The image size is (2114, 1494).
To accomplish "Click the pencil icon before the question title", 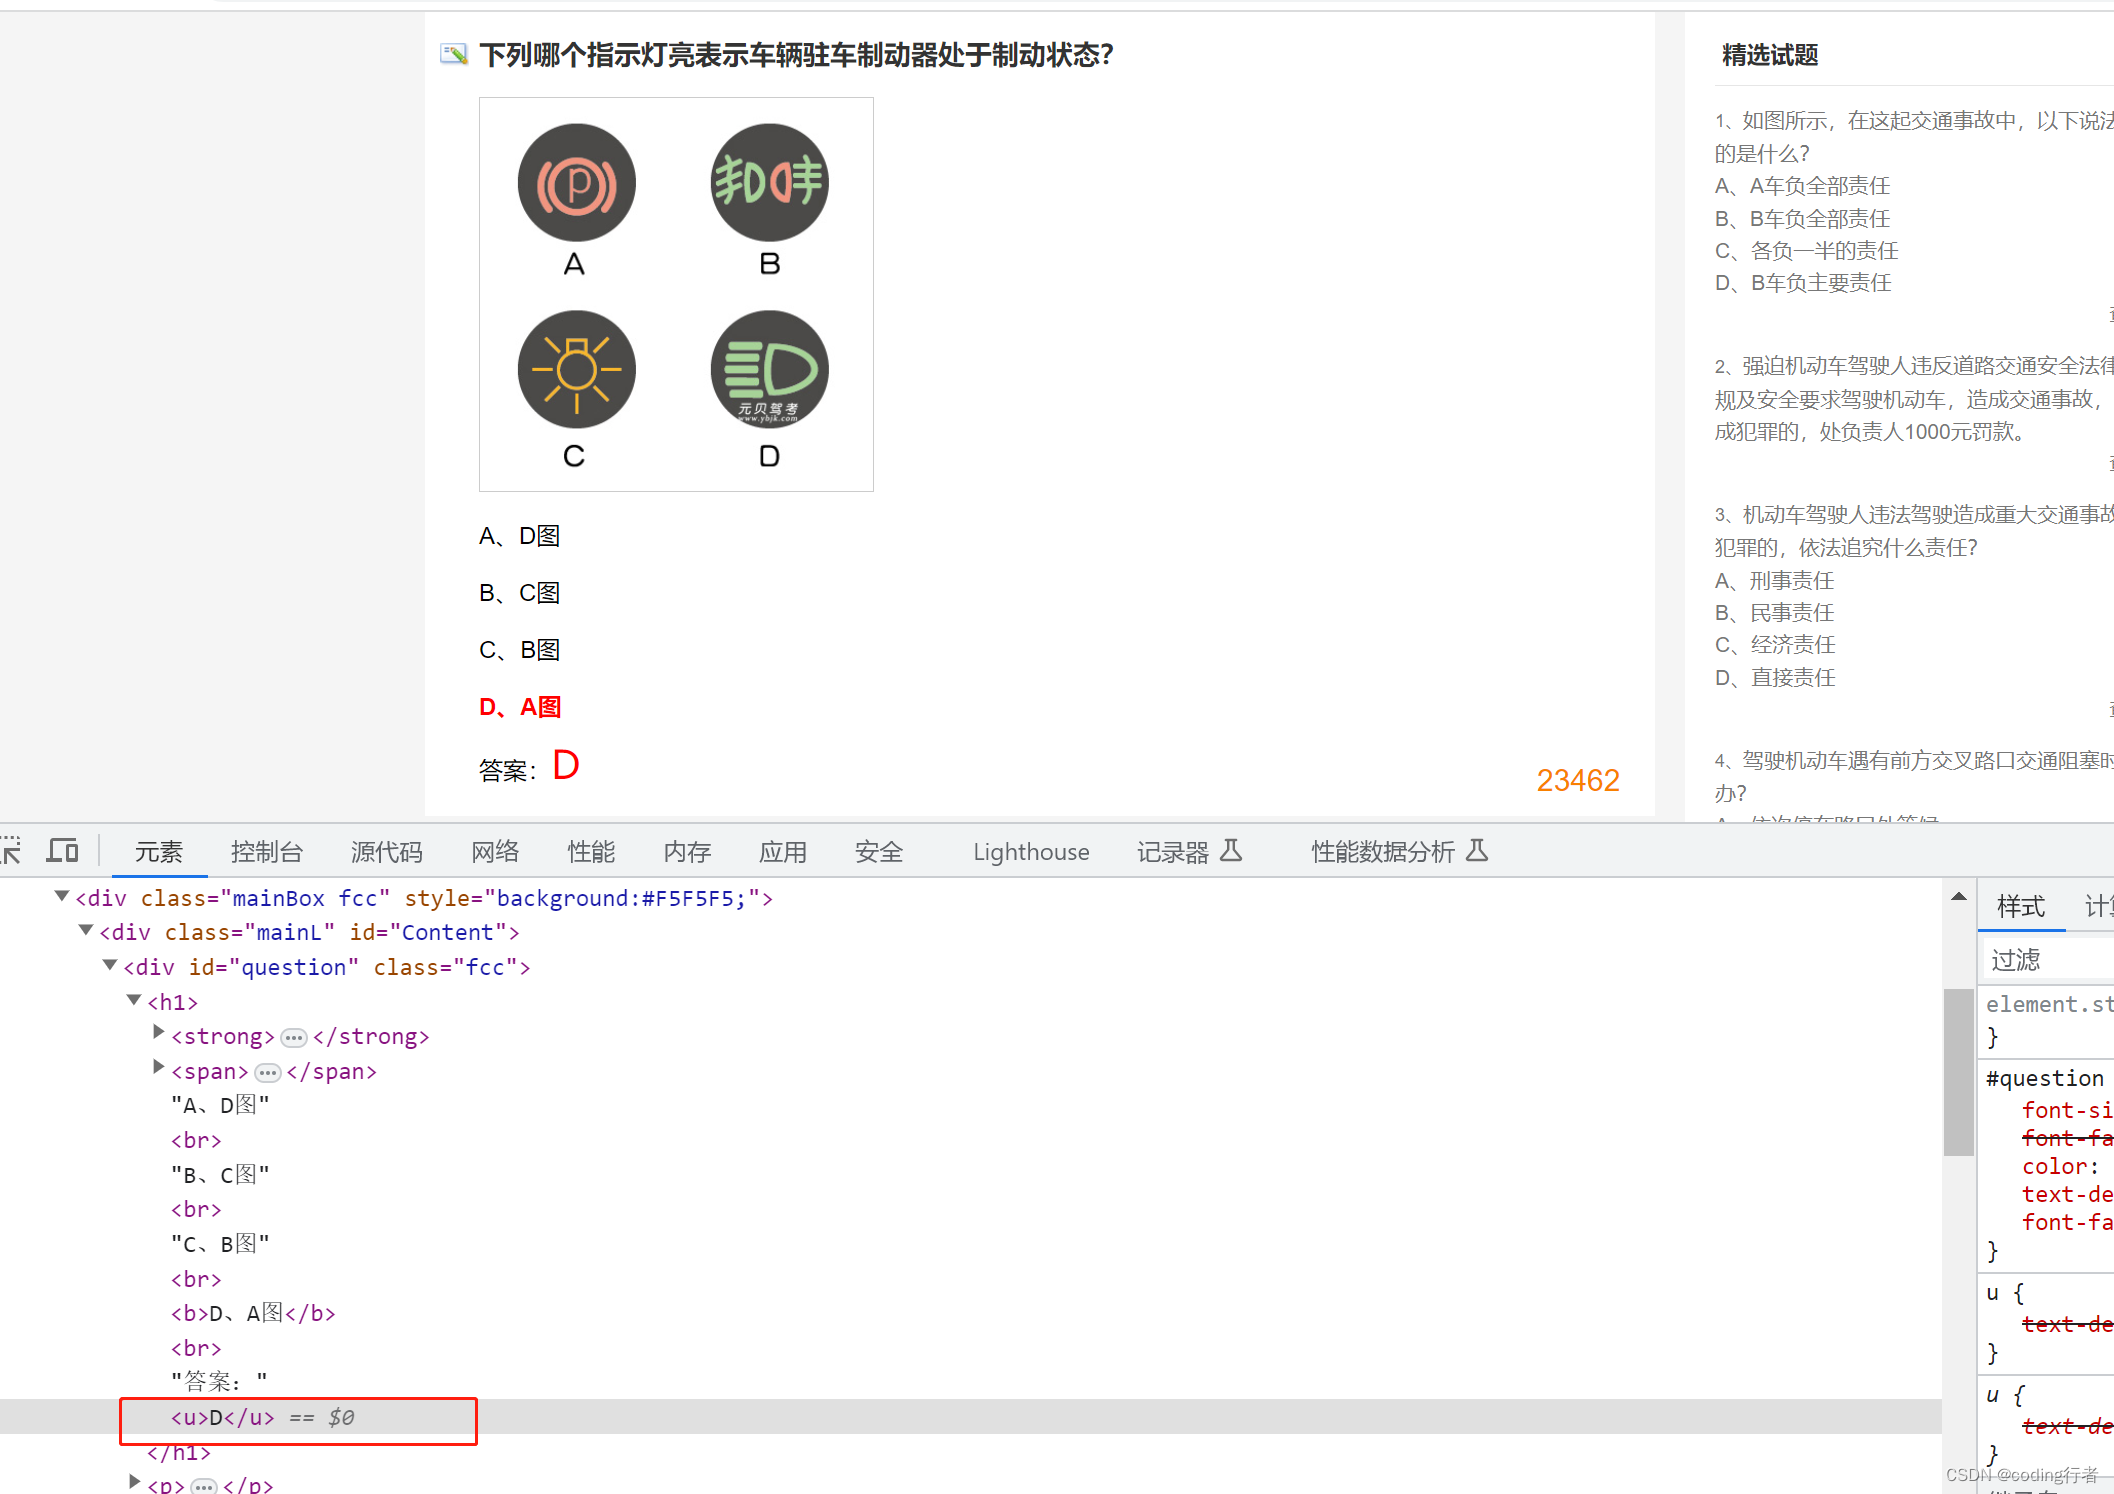I will [x=454, y=55].
